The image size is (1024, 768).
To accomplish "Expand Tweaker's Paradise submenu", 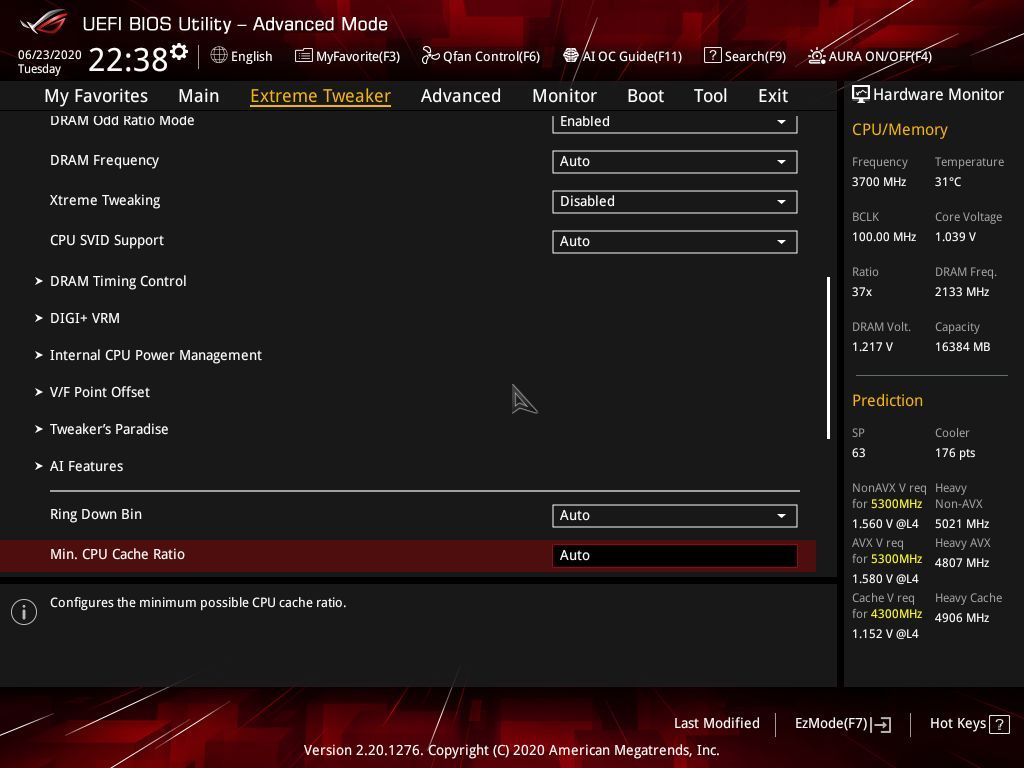I will 109,429.
